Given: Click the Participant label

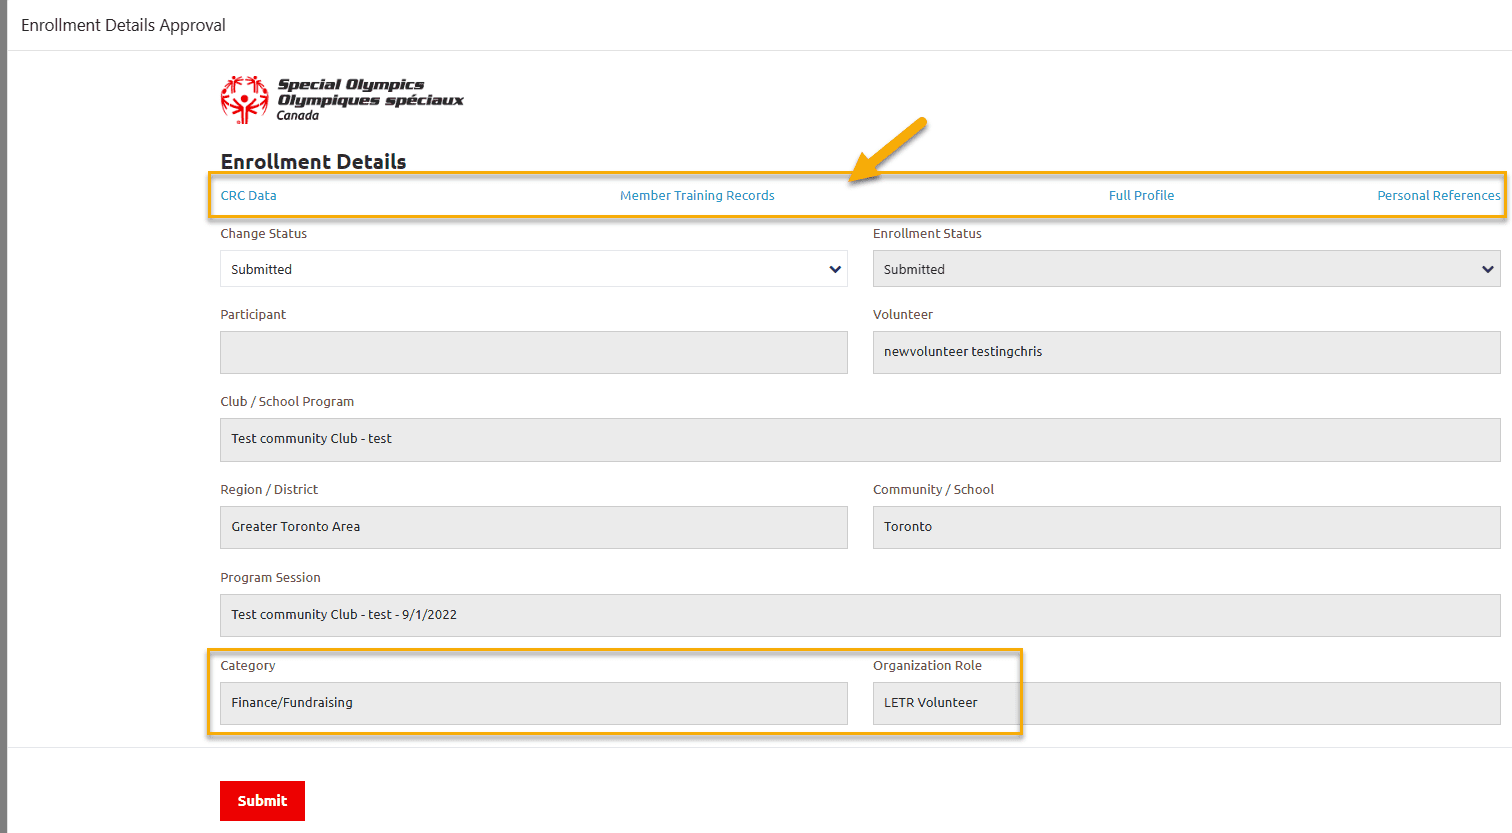Looking at the screenshot, I should 253,314.
